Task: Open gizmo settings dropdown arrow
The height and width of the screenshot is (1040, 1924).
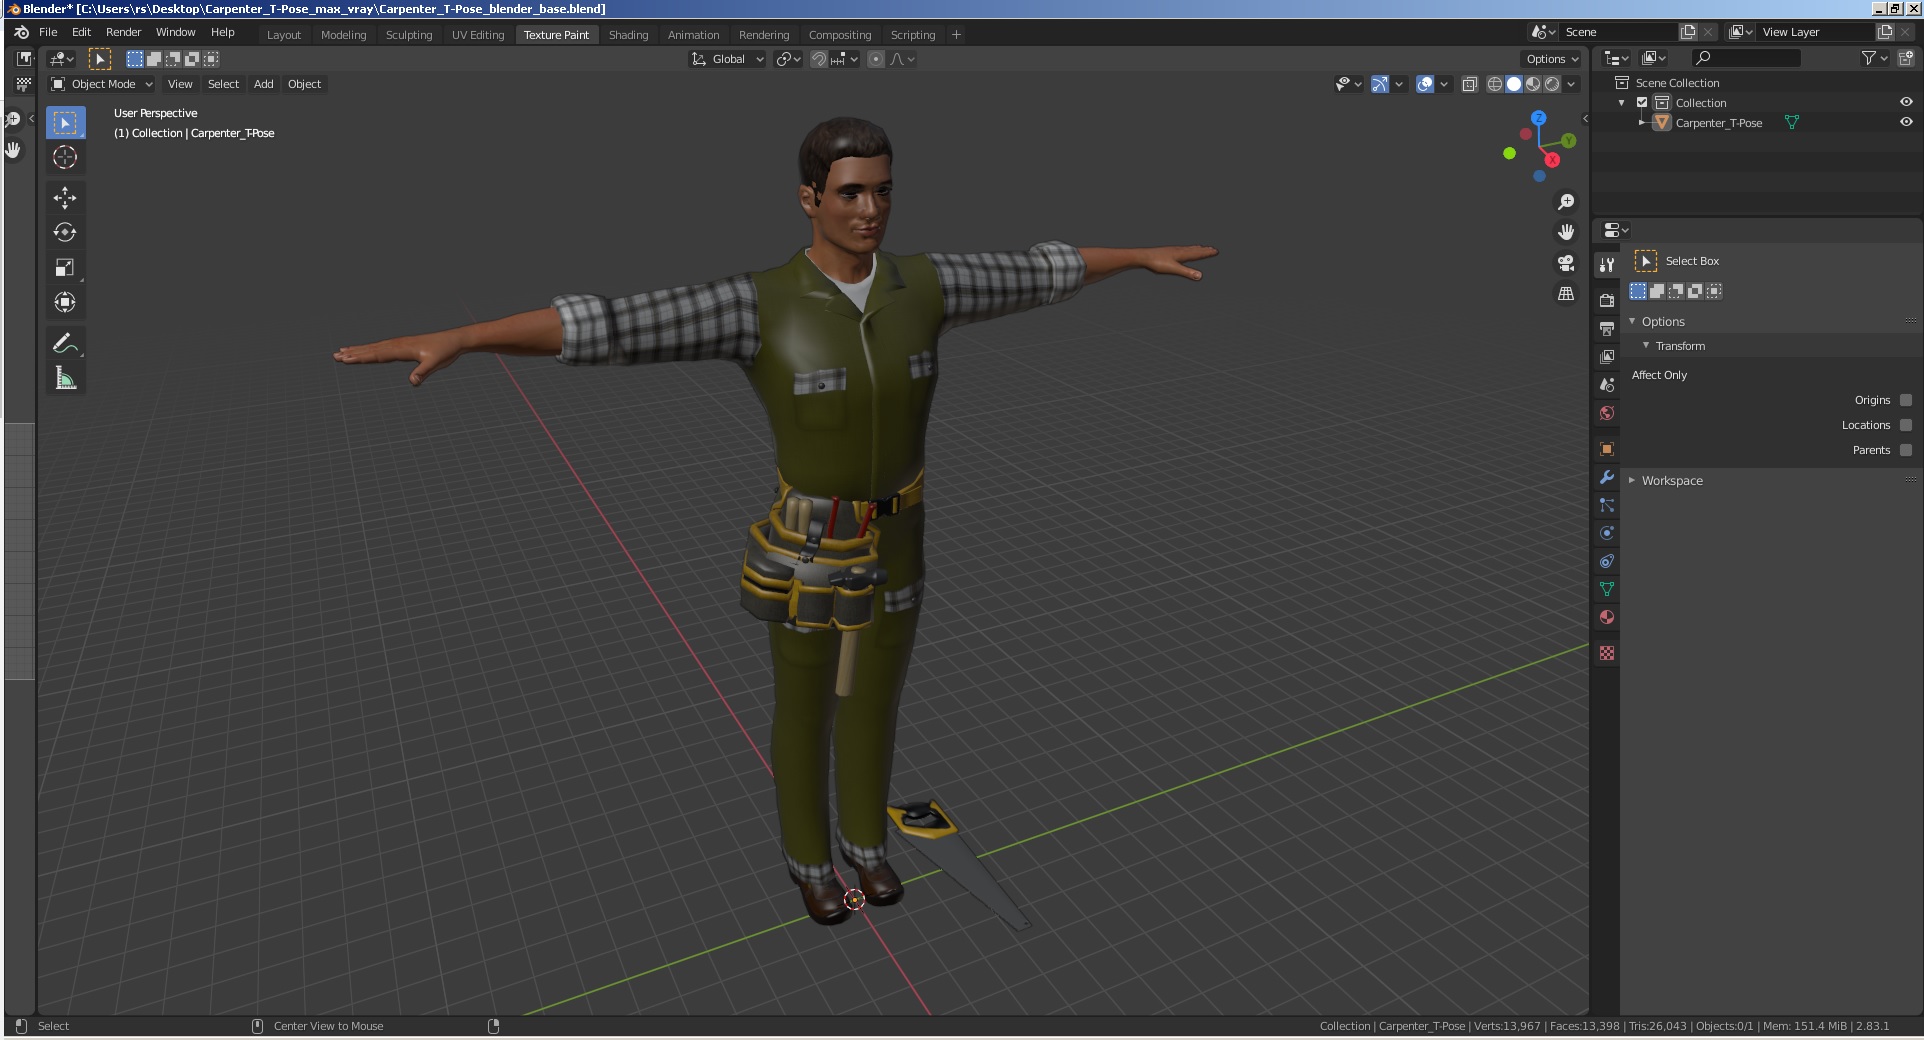Action: coord(1400,85)
